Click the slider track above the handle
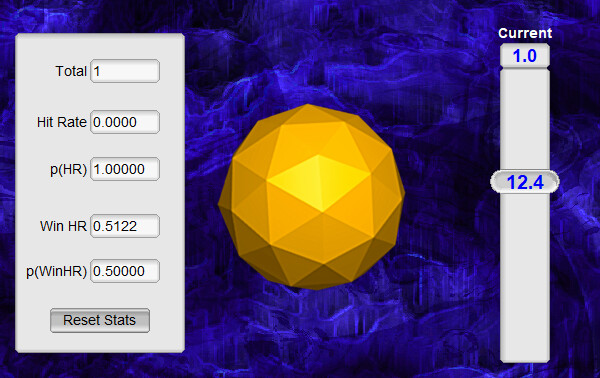The image size is (600, 378). tap(525, 119)
